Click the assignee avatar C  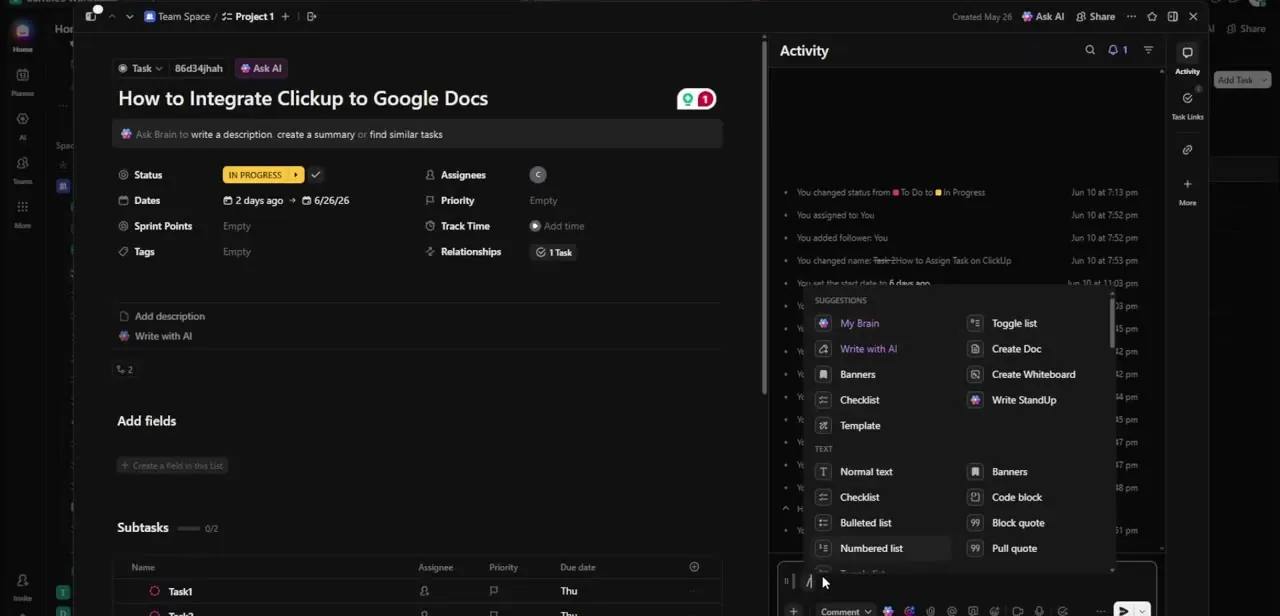point(538,175)
